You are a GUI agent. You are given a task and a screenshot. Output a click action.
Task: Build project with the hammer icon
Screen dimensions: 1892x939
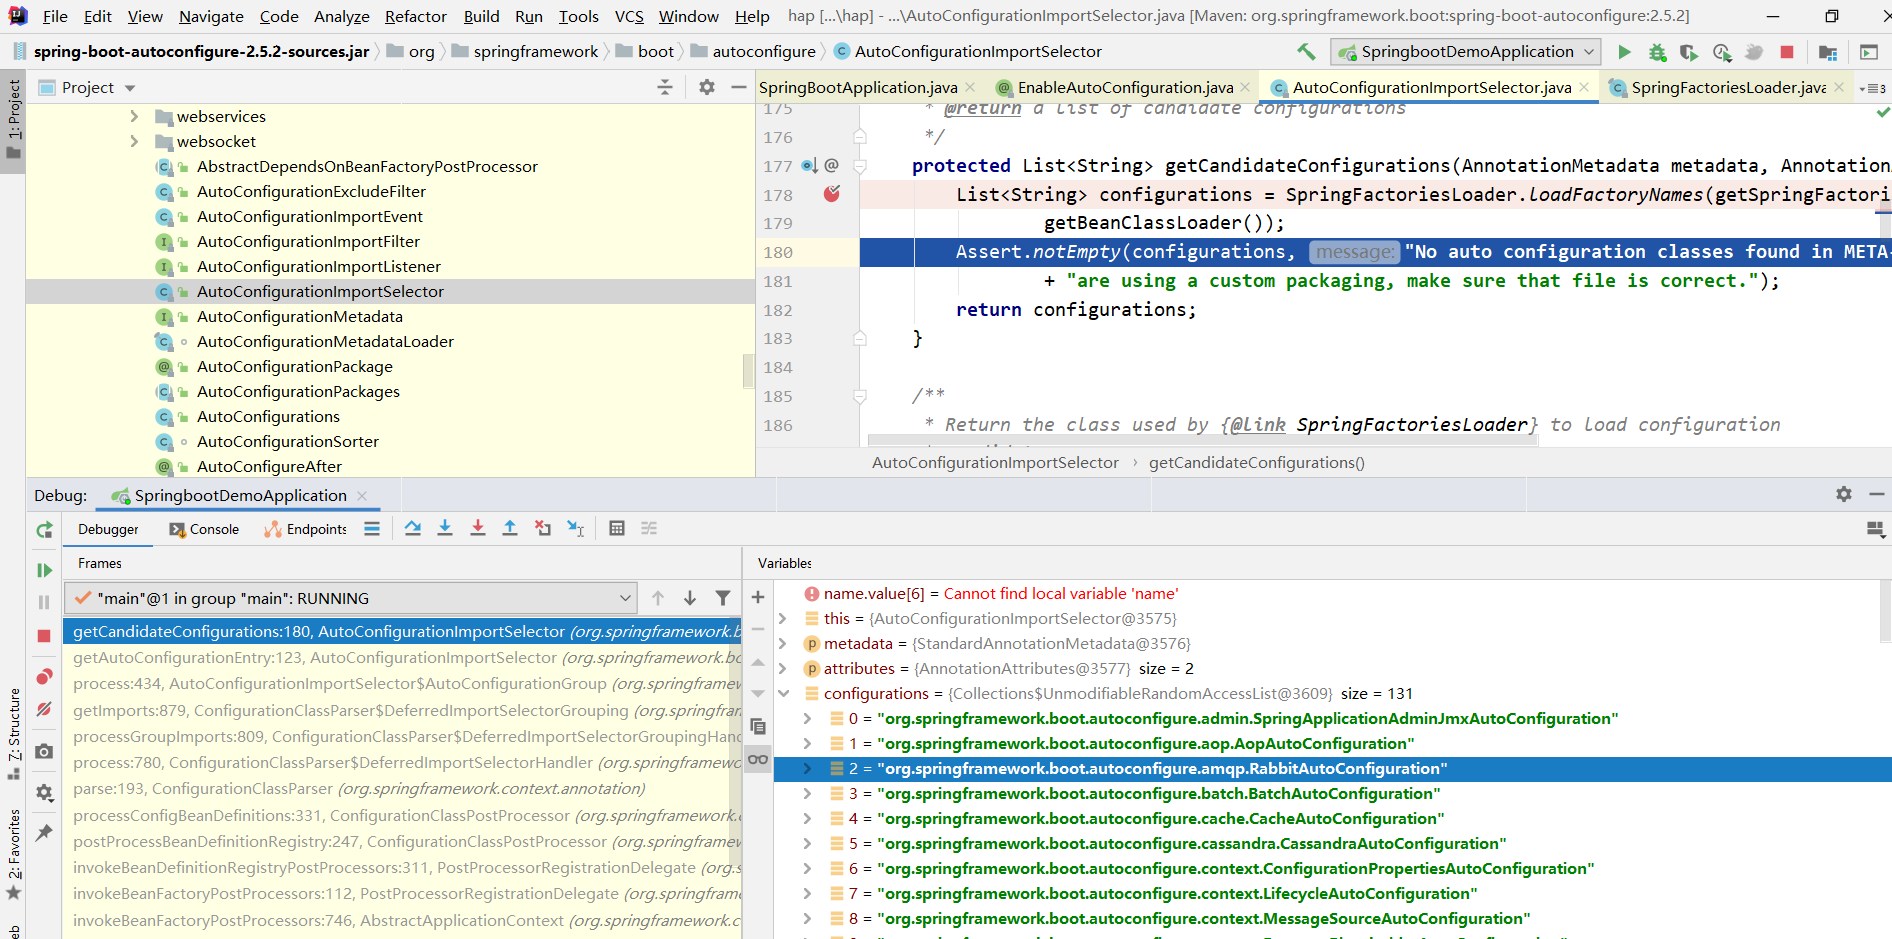click(x=1306, y=51)
